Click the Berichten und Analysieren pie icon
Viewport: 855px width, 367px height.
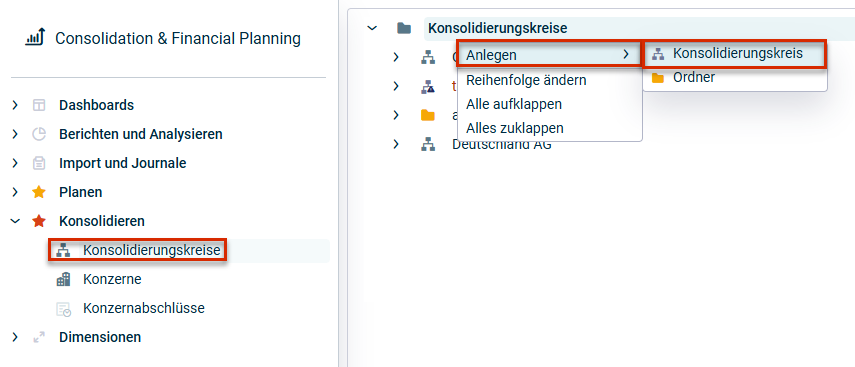coord(39,134)
